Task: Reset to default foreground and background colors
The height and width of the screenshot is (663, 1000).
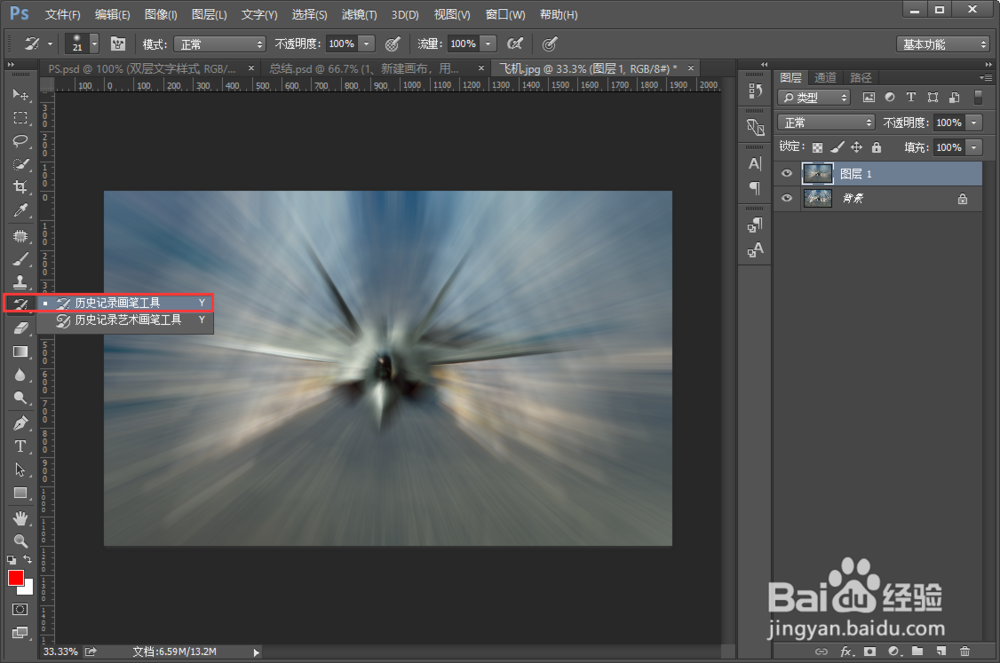Action: click(x=11, y=560)
